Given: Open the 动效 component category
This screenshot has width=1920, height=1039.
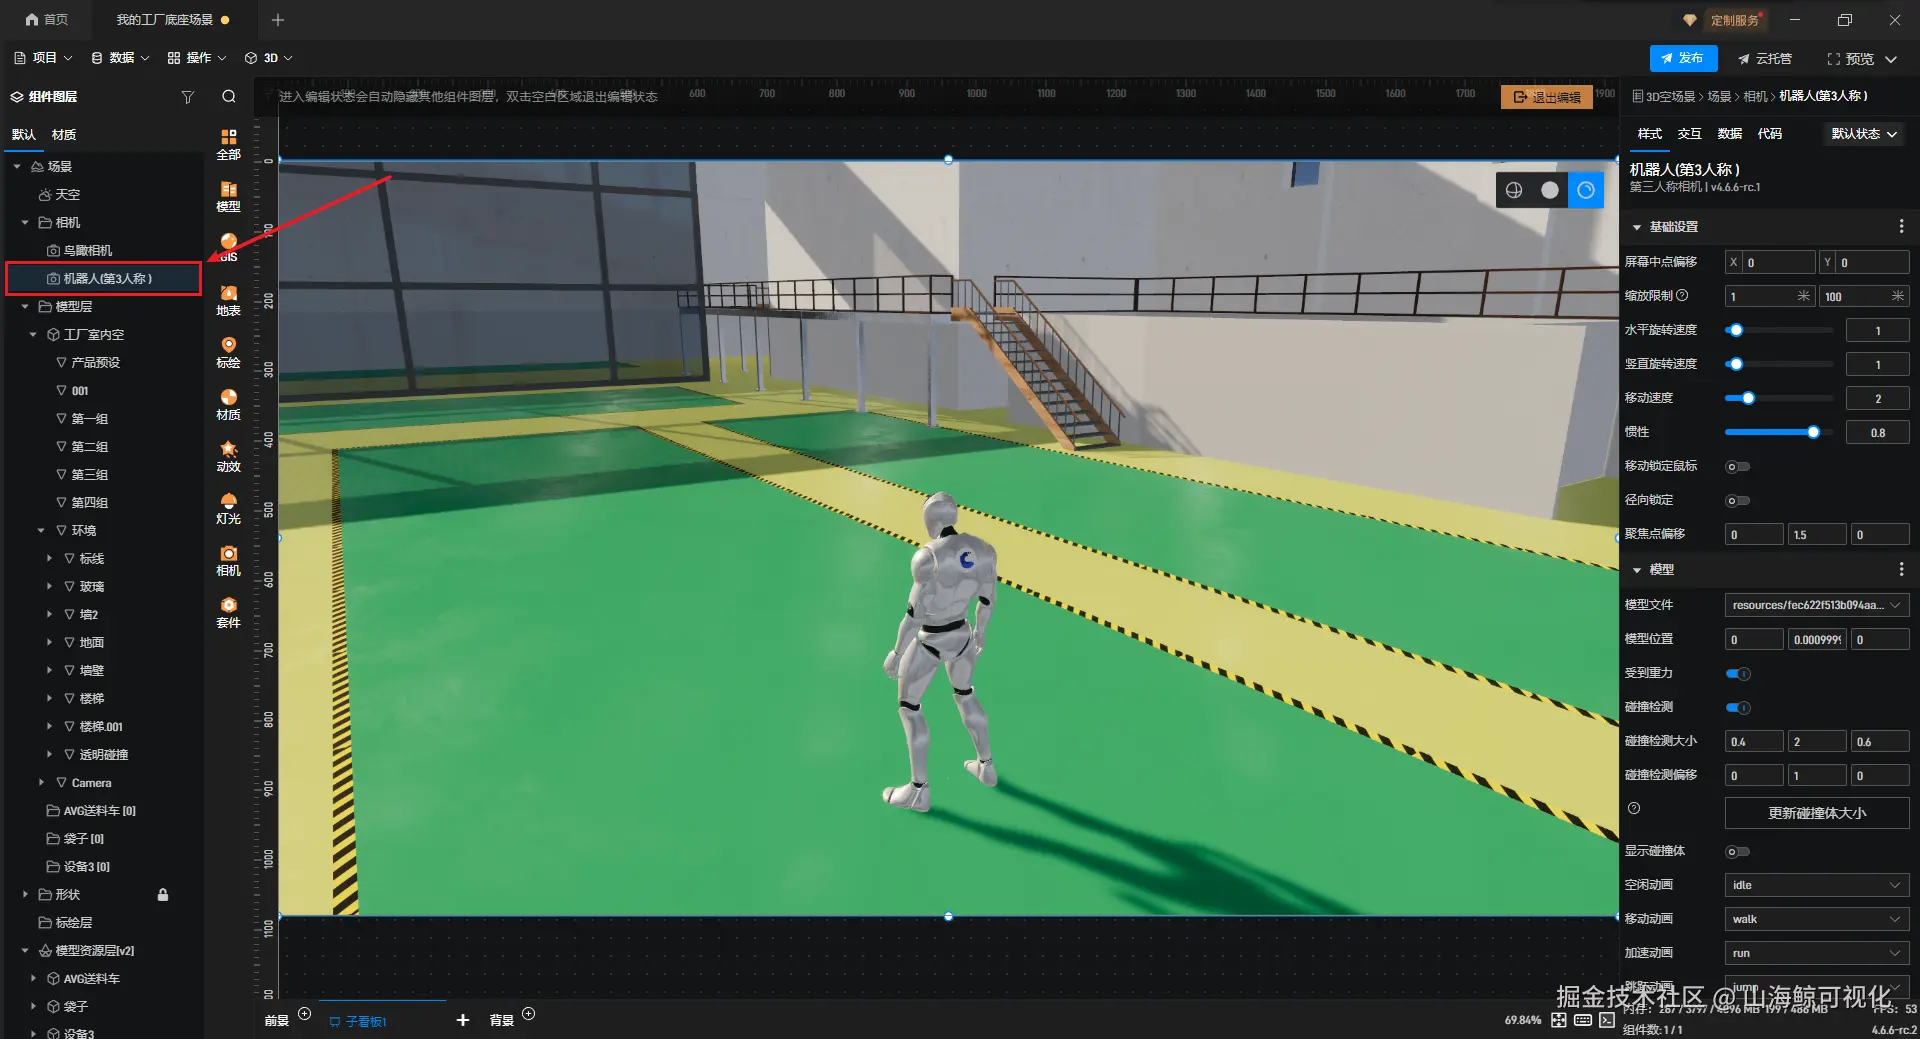Looking at the screenshot, I should click(229, 456).
